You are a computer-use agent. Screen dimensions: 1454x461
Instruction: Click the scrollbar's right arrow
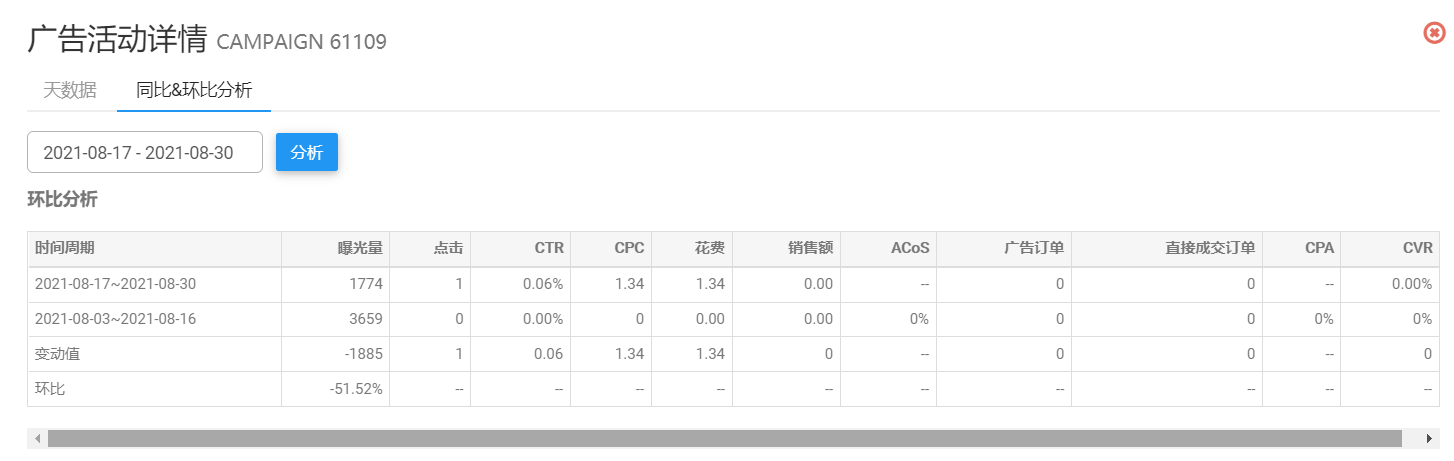point(1429,438)
